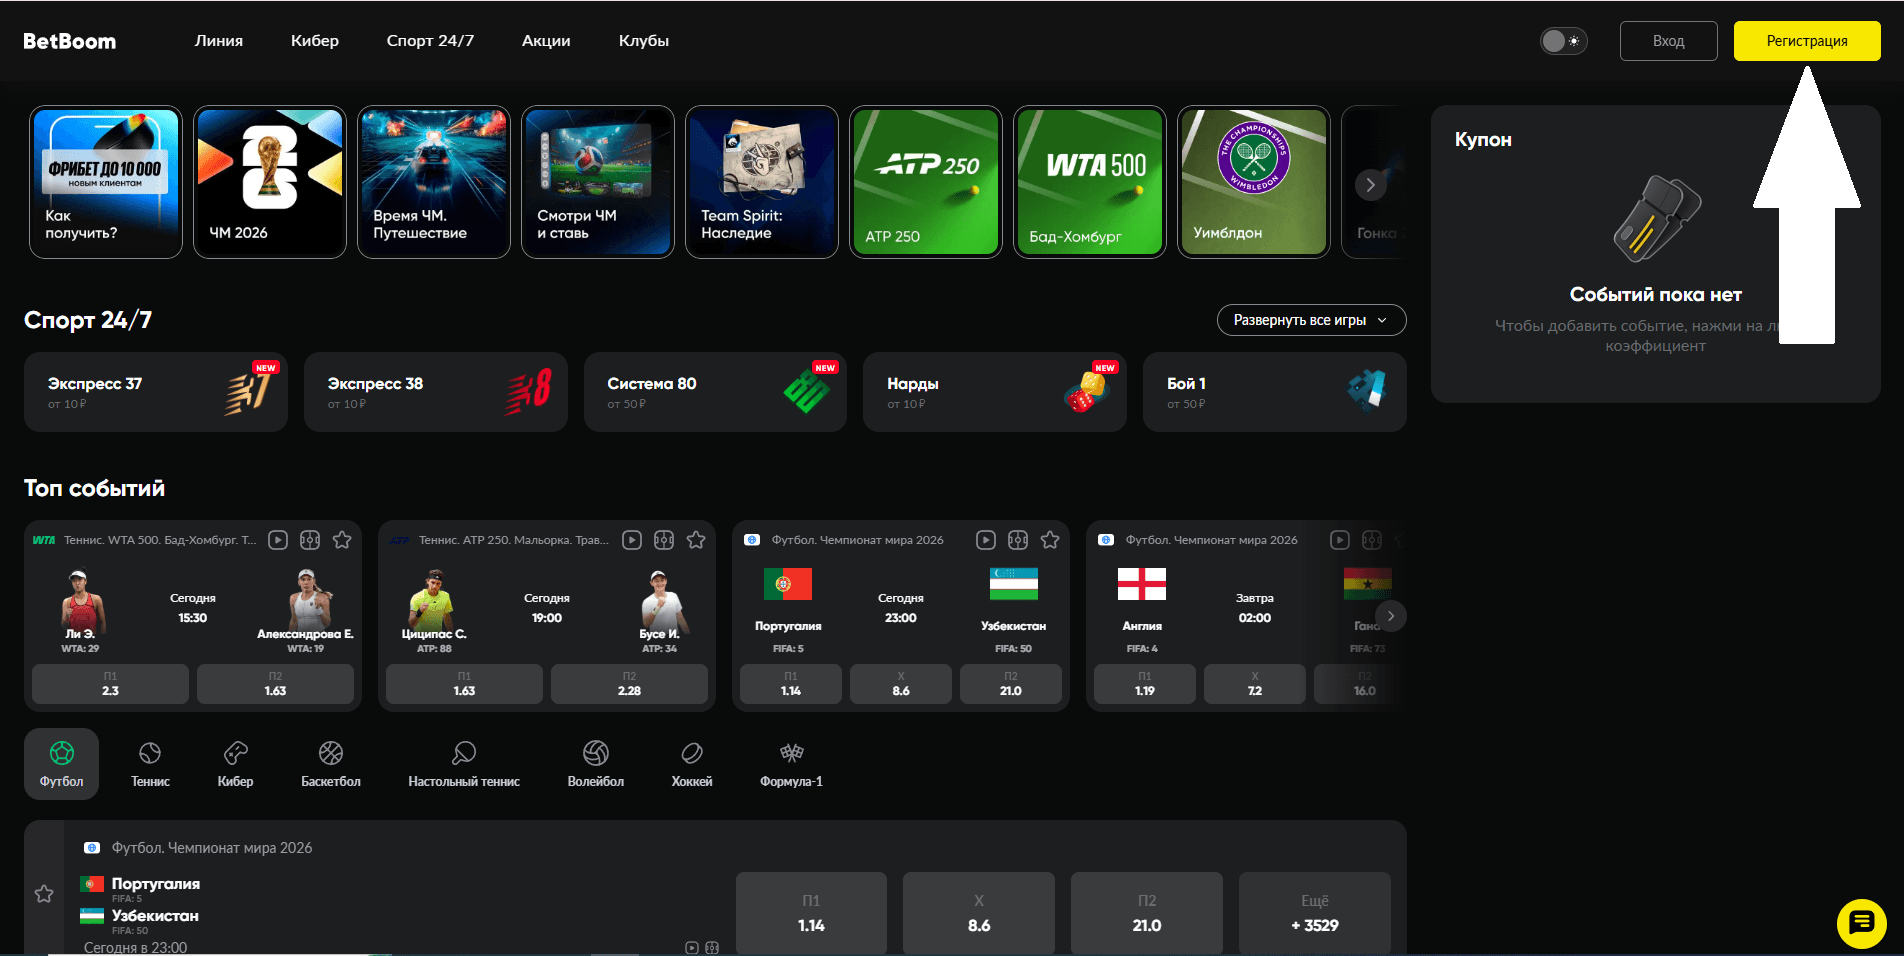
Task: Open Ещё +3529 more markets
Action: coord(1315,912)
